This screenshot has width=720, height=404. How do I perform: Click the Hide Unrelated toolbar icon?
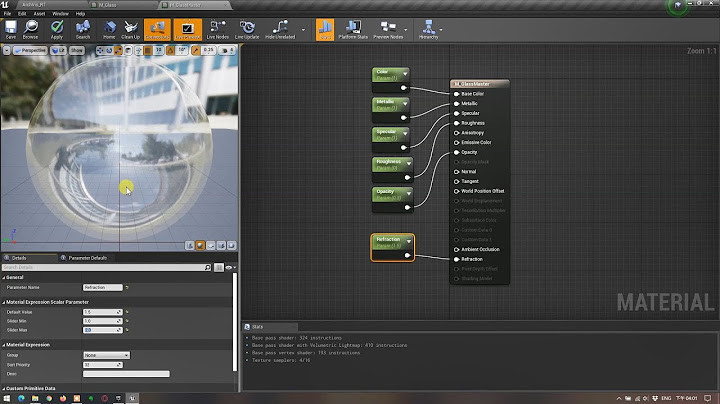pos(280,30)
